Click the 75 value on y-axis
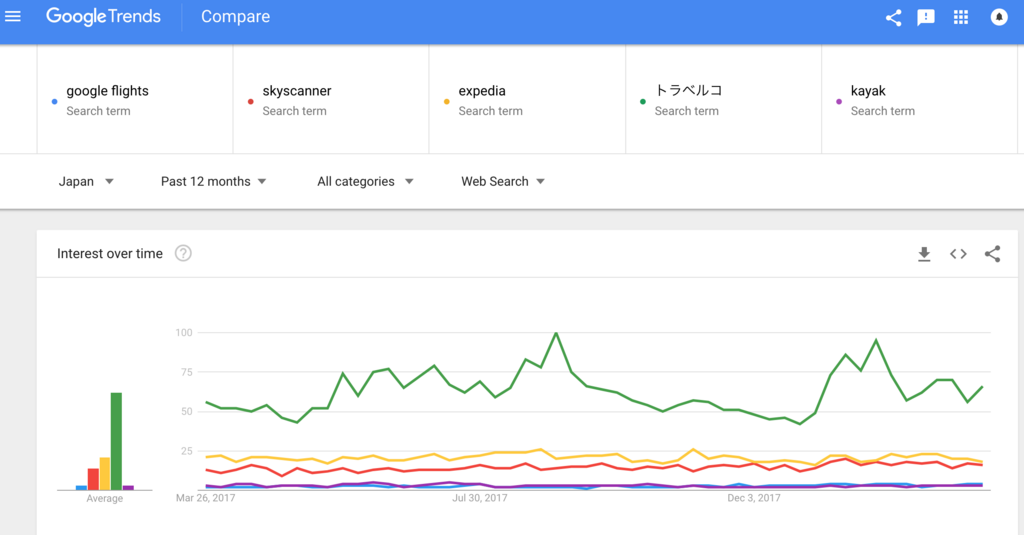Image resolution: width=1024 pixels, height=535 pixels. [x=187, y=372]
